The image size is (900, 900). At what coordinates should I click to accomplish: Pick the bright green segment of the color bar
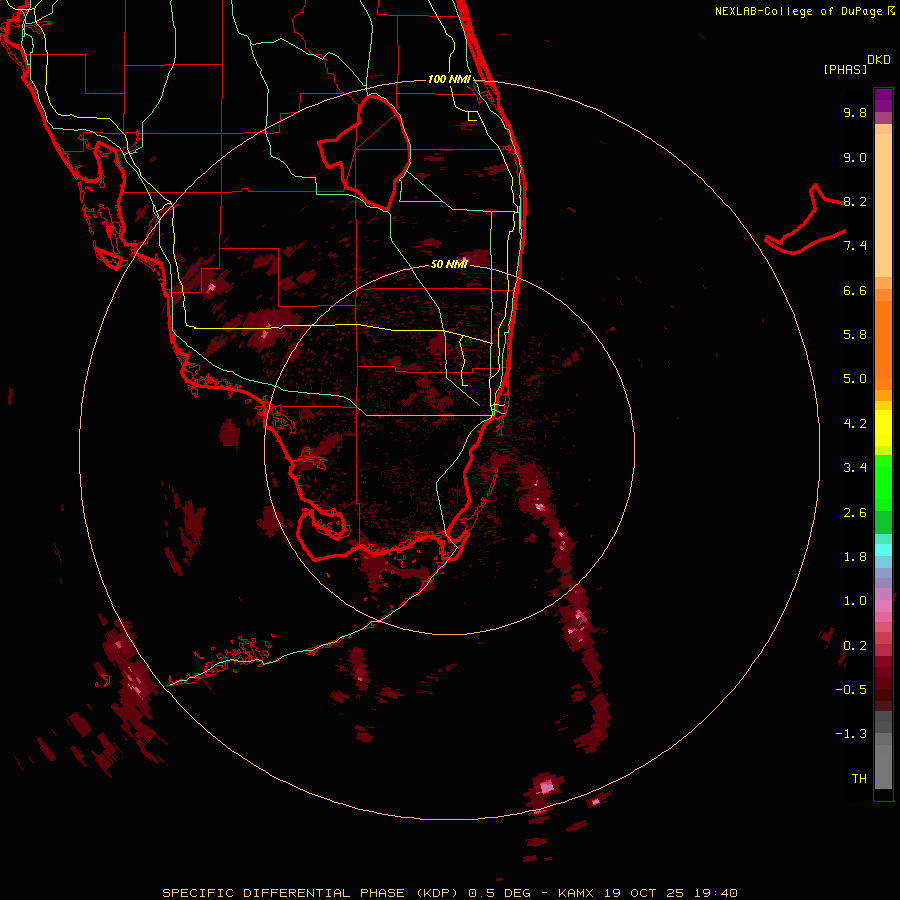pyautogui.click(x=883, y=482)
